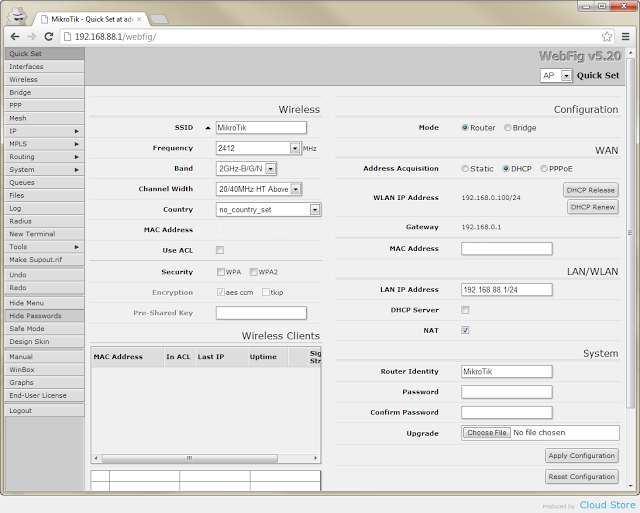Reload the page with the refresh icon
This screenshot has height=513, width=640.
pos(49,37)
